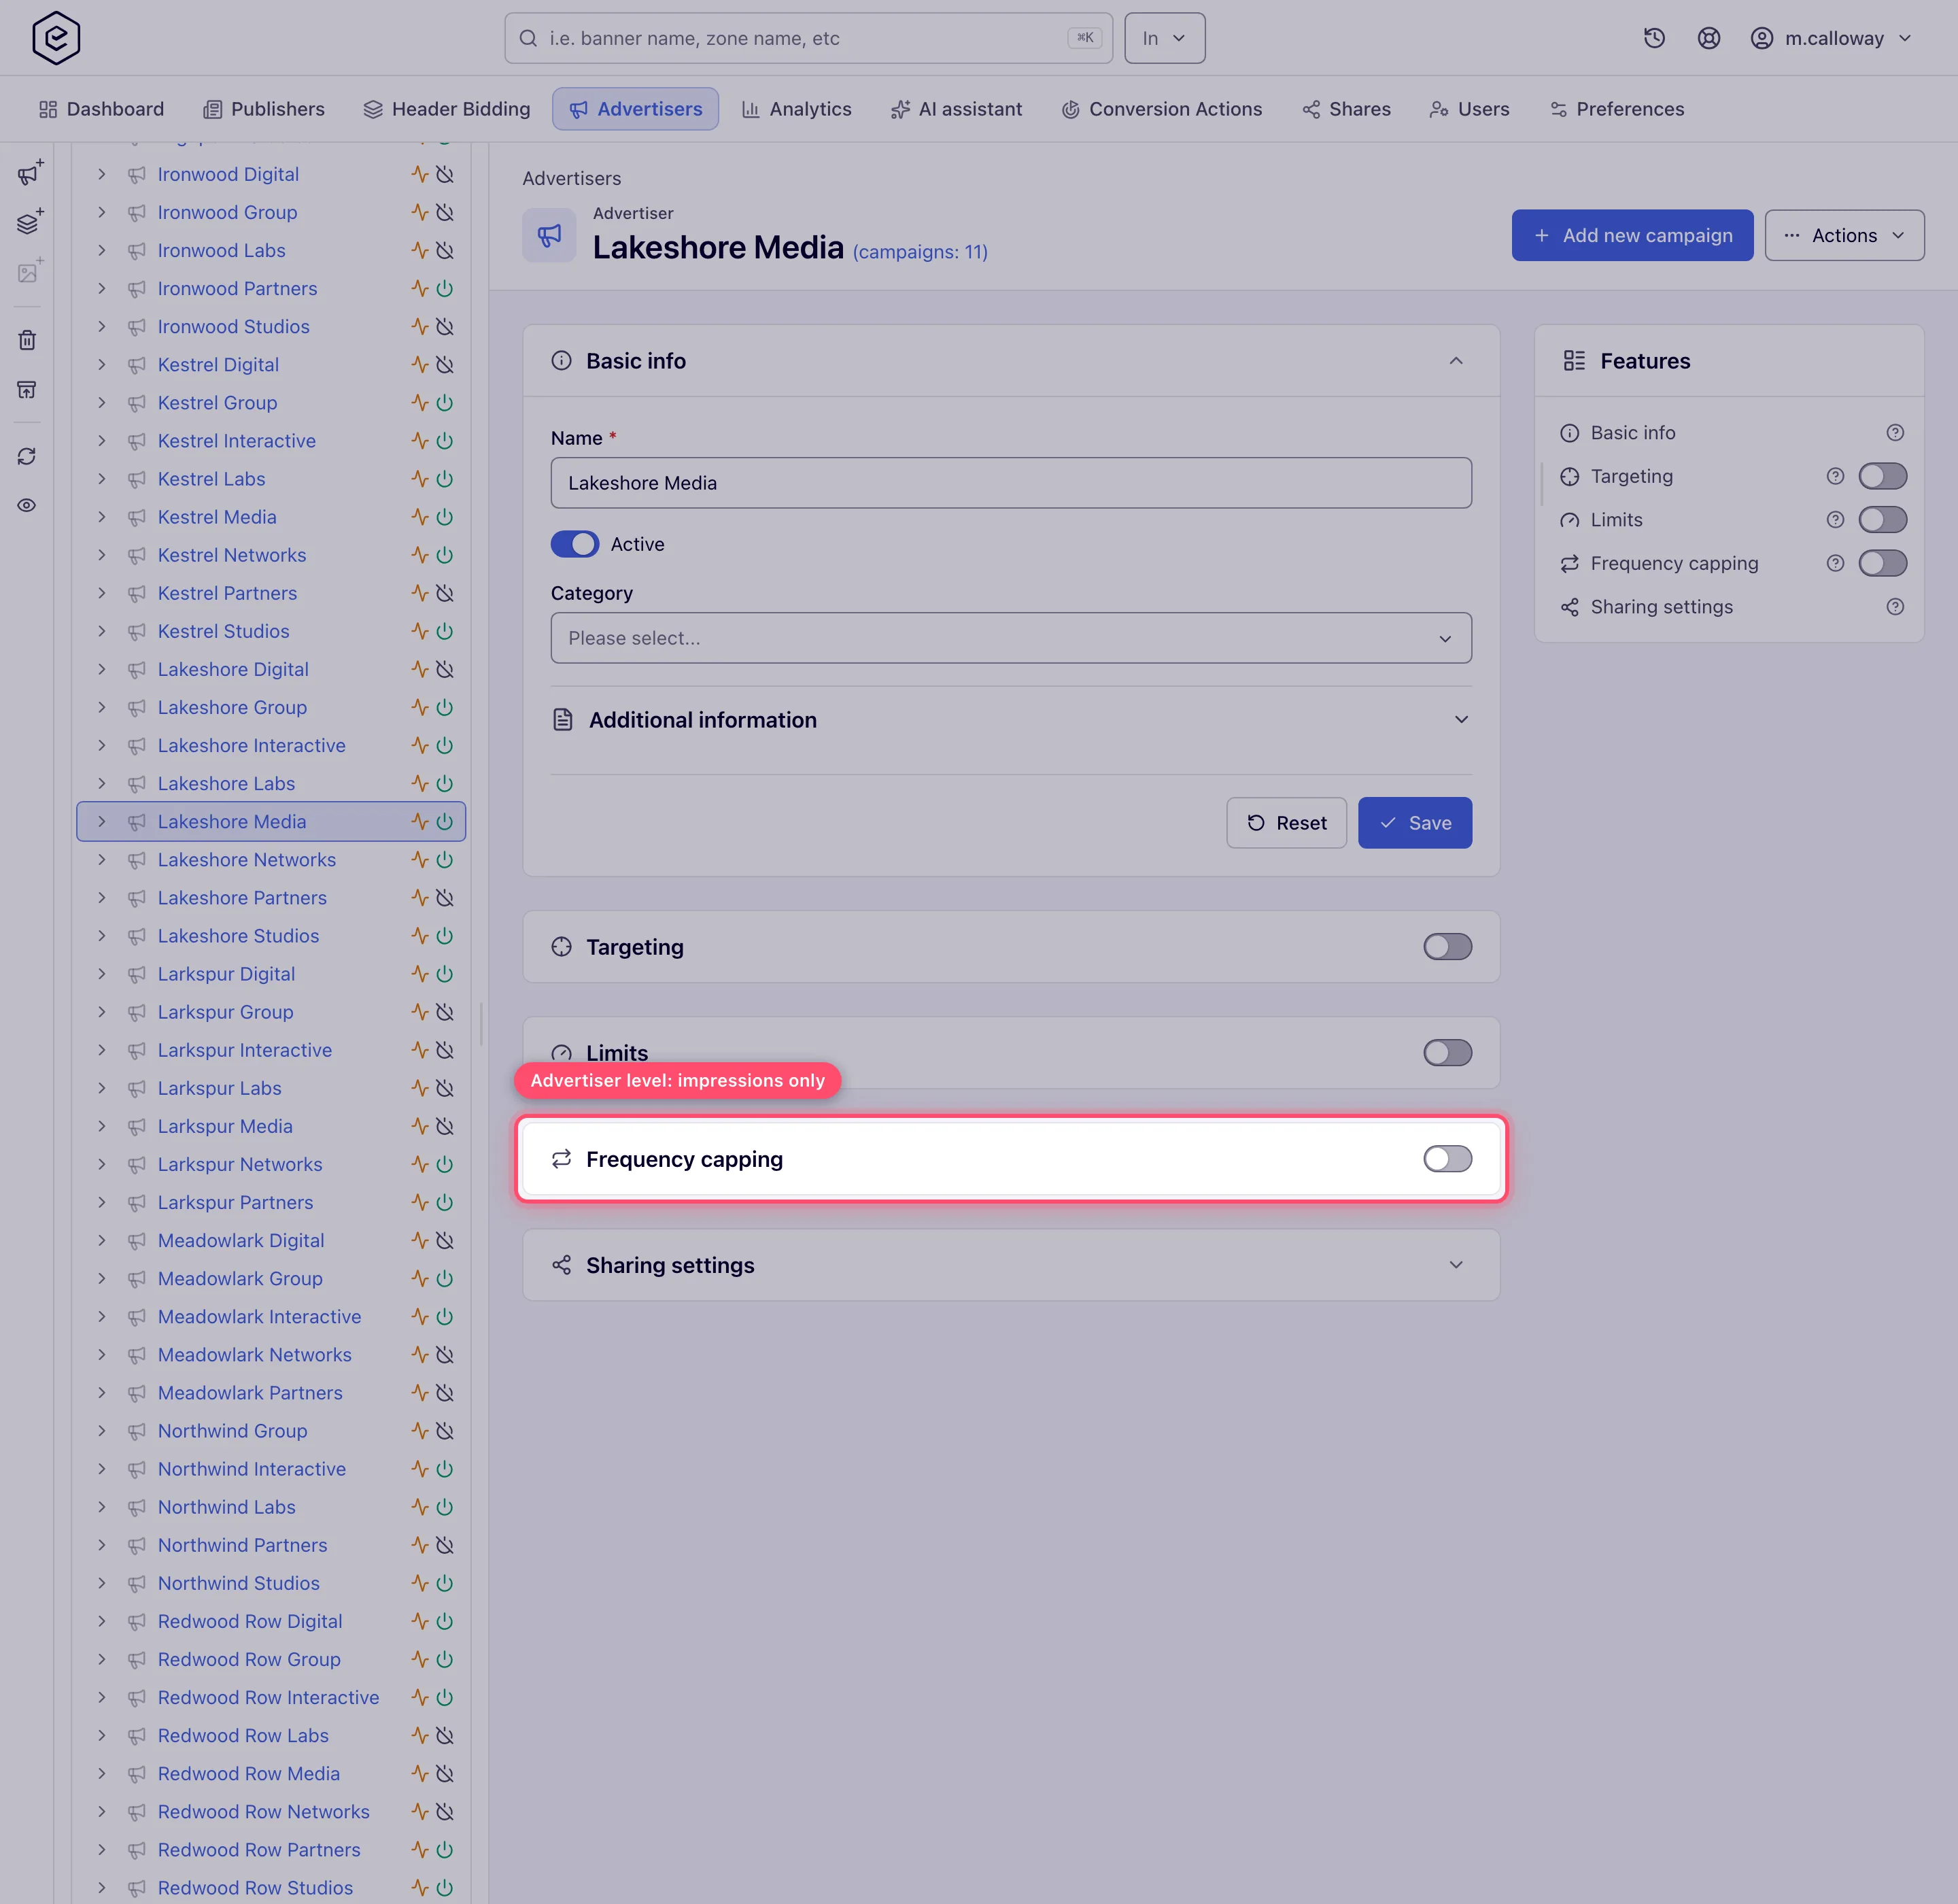The image size is (1958, 1904).
Task: Collapse the Basic info section
Action: (1456, 361)
